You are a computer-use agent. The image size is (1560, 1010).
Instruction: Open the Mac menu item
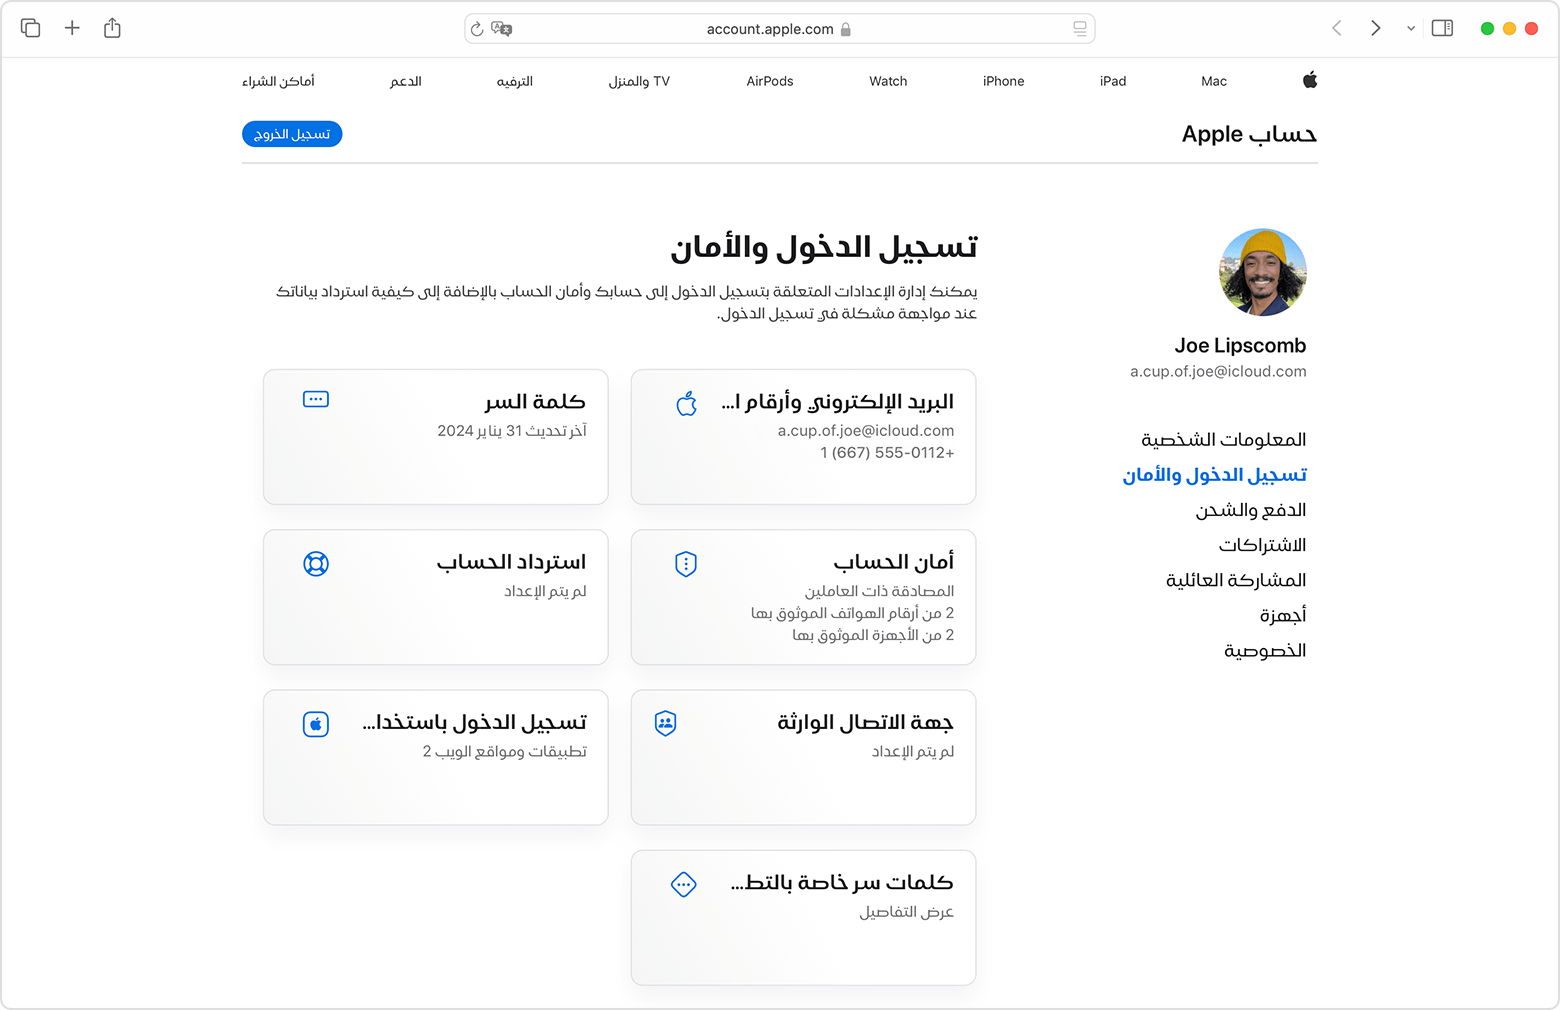[x=1214, y=81]
